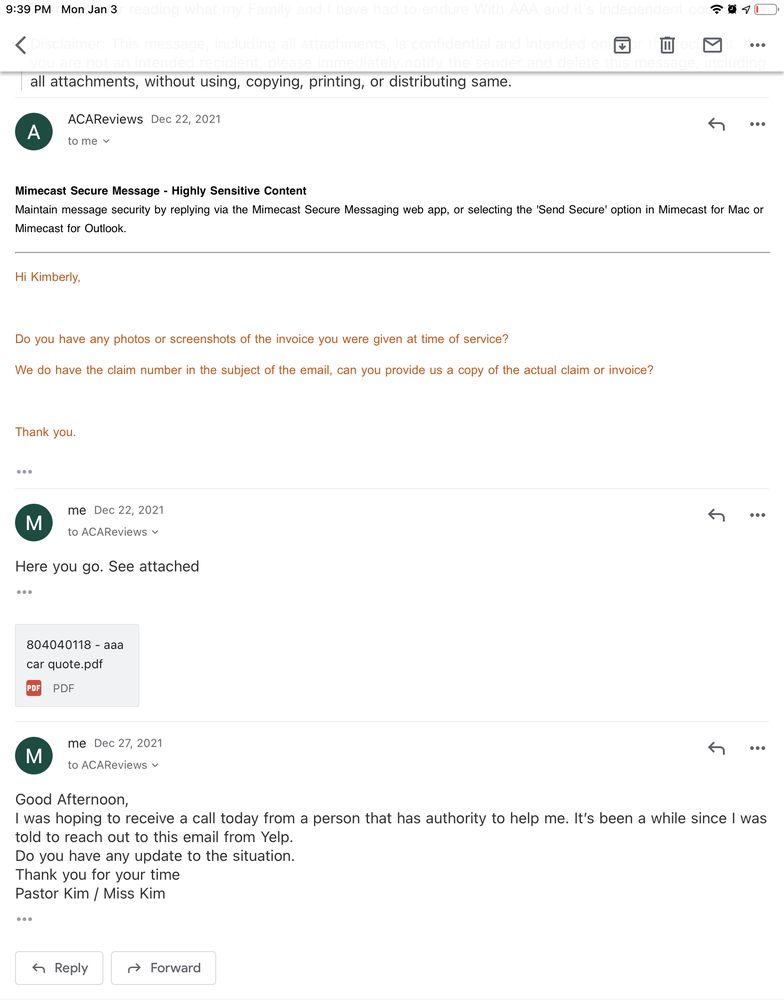Tap the ACAReviews sender avatar
784x1000 pixels.
(34, 131)
